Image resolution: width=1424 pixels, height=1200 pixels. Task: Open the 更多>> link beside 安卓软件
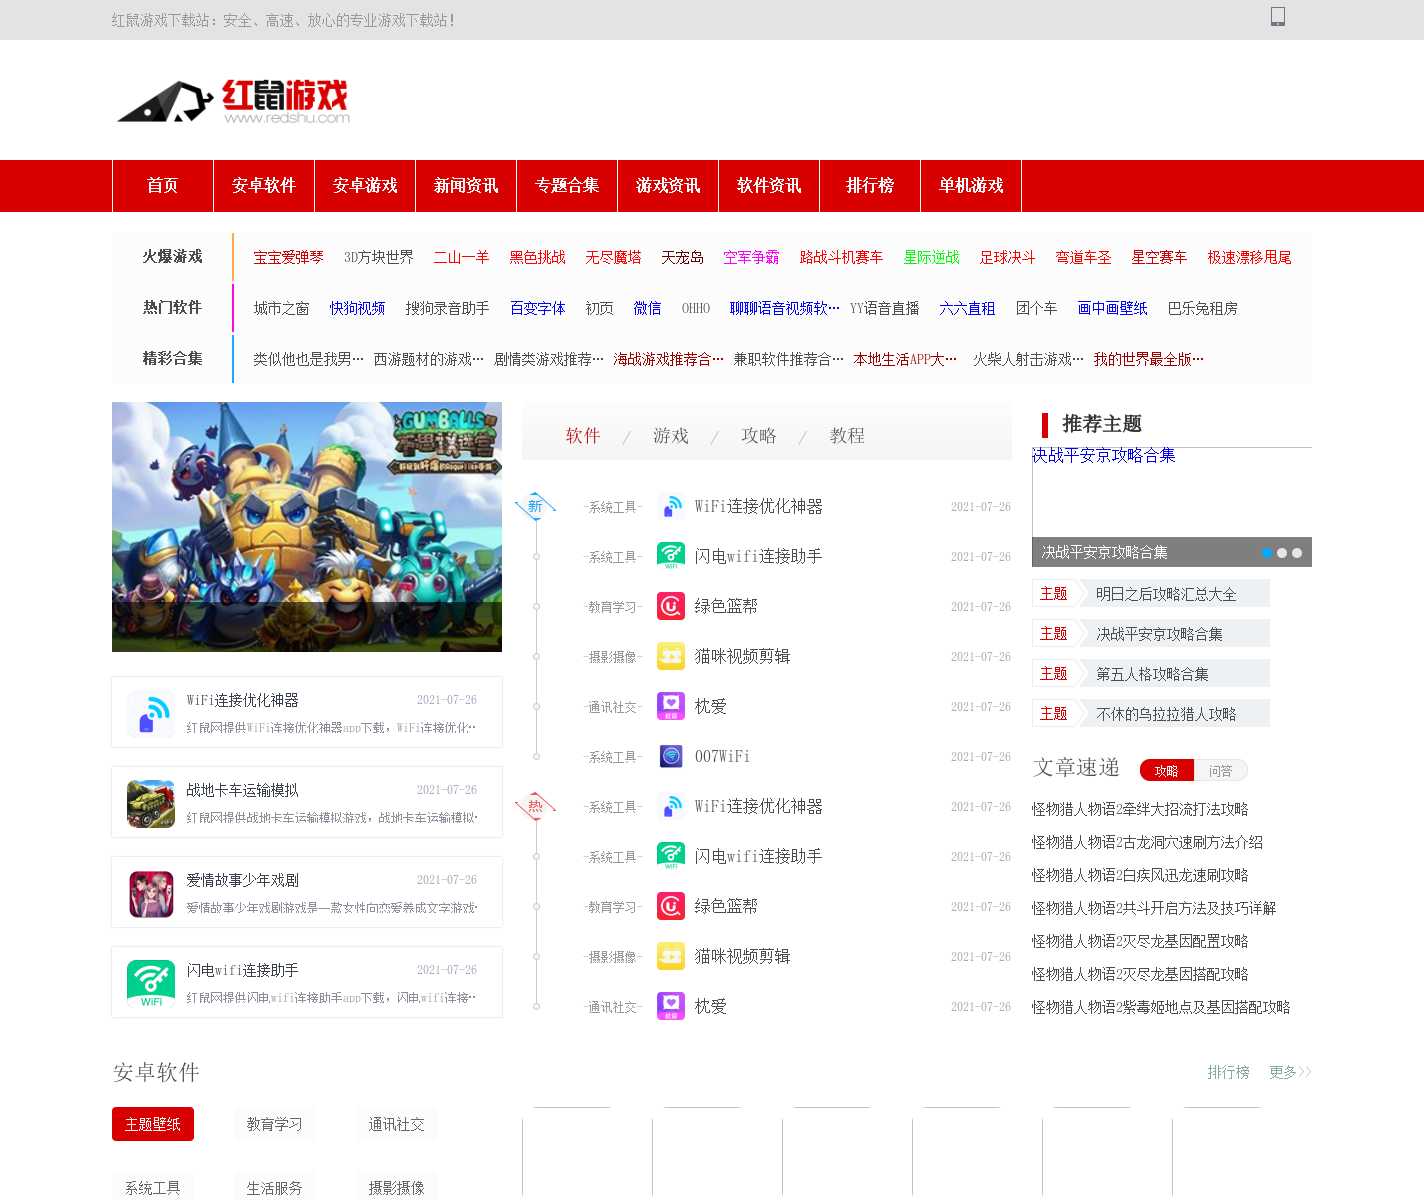pyautogui.click(x=1290, y=1072)
